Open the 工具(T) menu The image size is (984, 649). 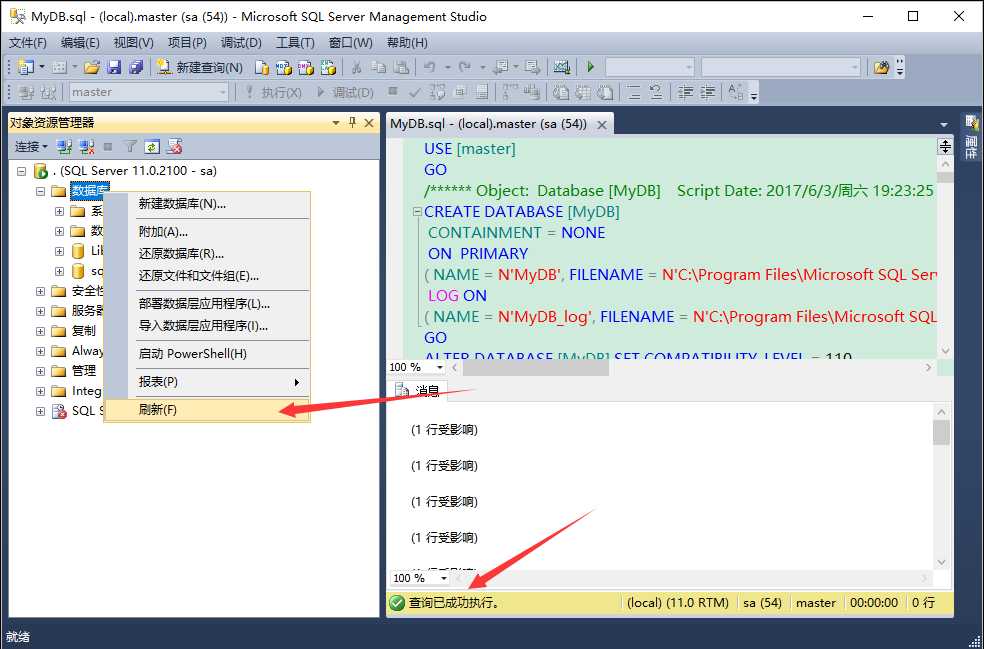point(295,43)
